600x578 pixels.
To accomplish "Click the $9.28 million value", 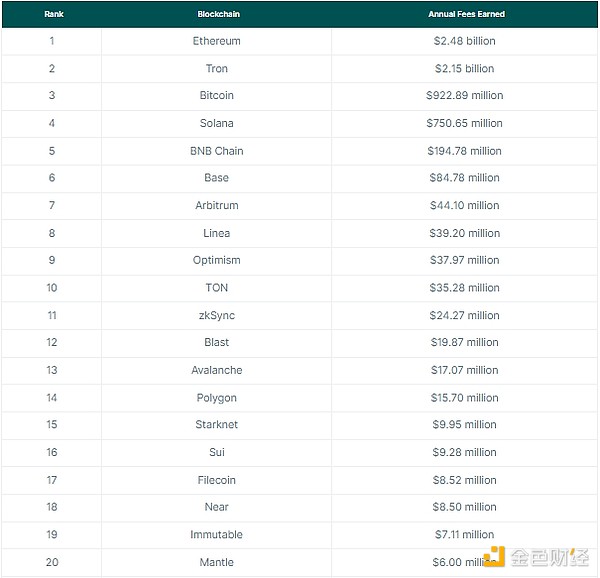I will [465, 452].
